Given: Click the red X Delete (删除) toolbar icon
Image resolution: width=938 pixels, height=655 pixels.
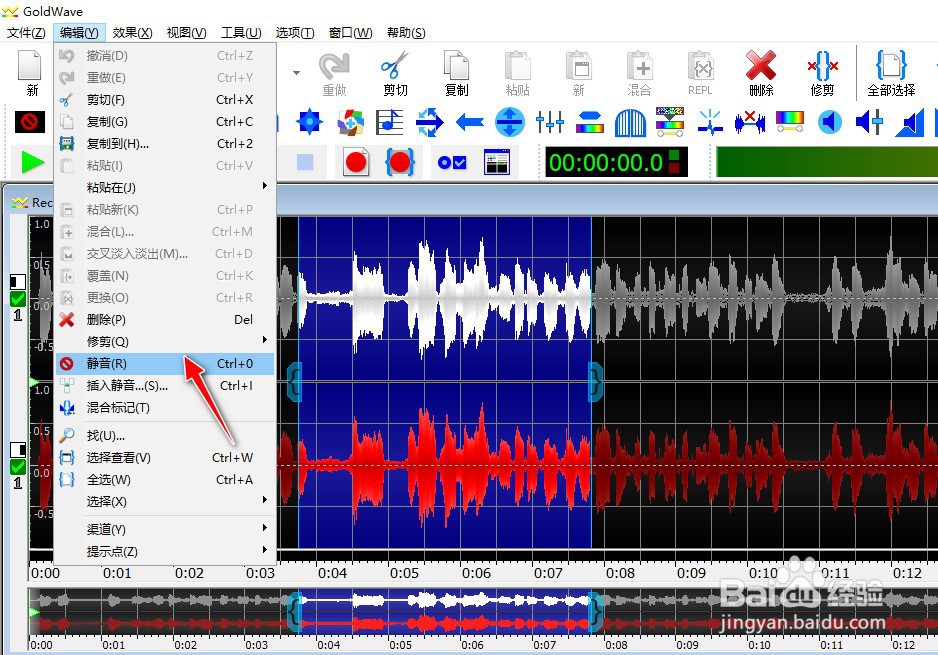Looking at the screenshot, I should click(761, 73).
